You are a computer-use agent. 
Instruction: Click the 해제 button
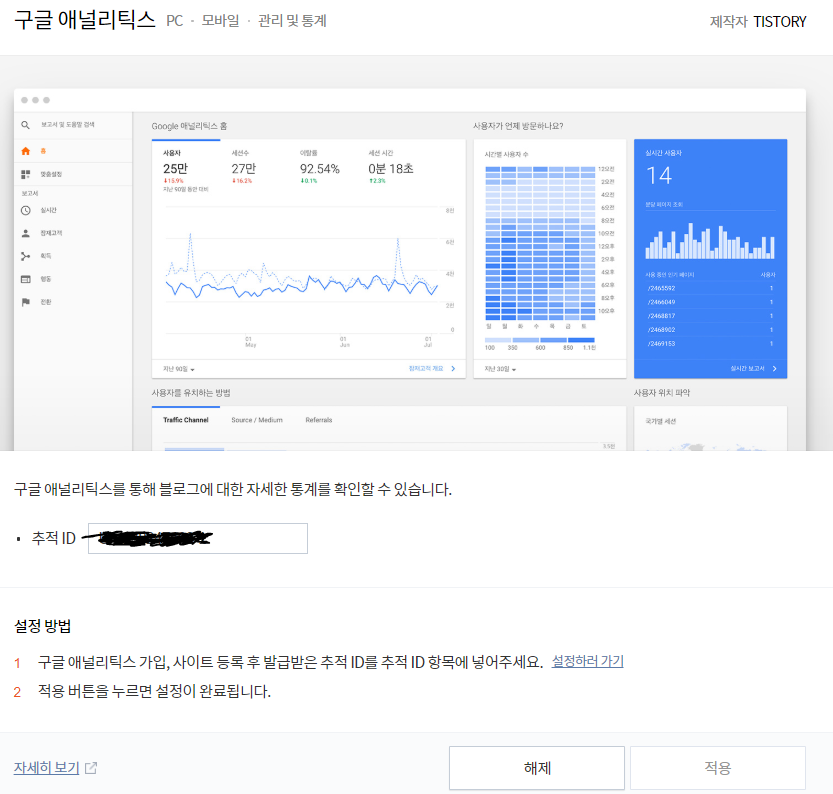click(537, 767)
